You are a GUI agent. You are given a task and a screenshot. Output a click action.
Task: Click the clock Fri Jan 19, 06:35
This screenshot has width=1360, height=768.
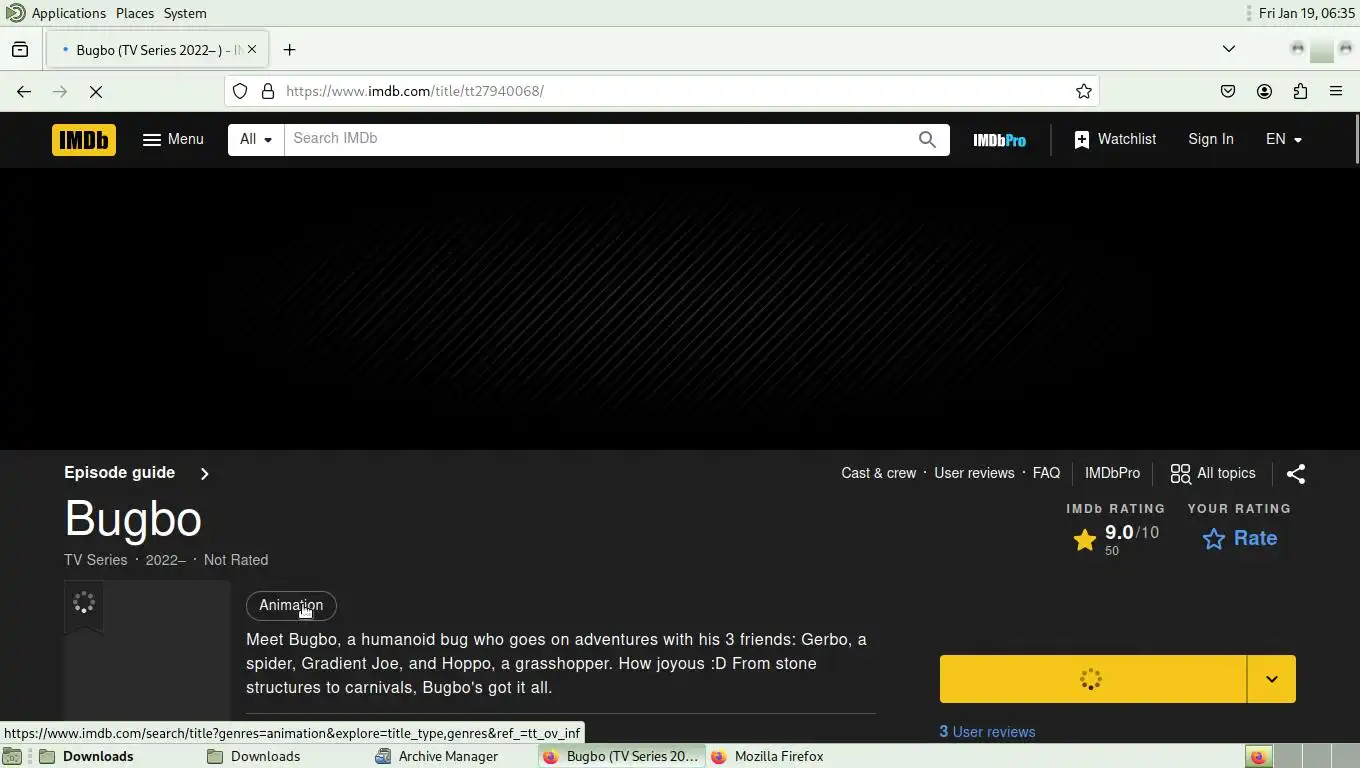1306,13
